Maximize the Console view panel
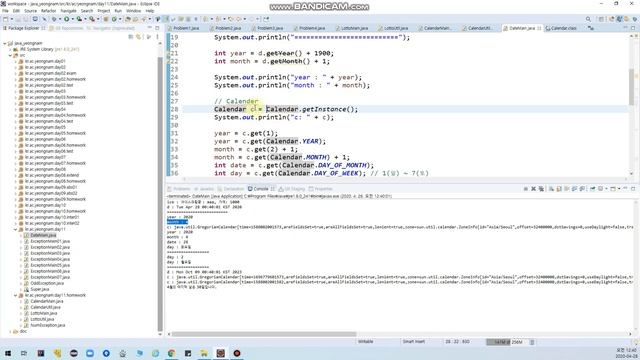 point(633,189)
